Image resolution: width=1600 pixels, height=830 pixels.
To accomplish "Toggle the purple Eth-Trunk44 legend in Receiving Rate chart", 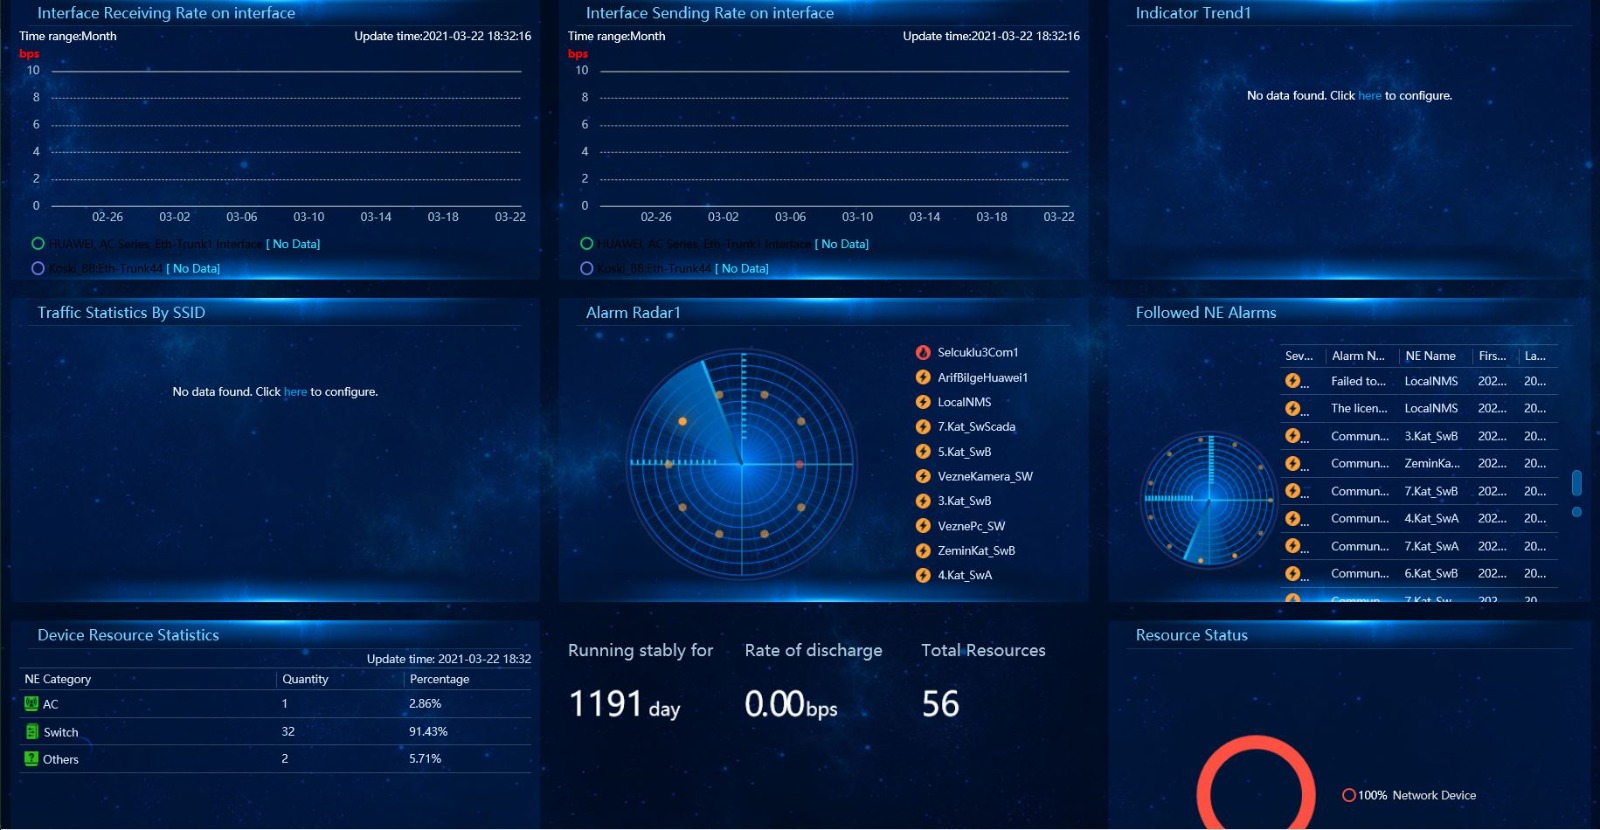I will 38,268.
